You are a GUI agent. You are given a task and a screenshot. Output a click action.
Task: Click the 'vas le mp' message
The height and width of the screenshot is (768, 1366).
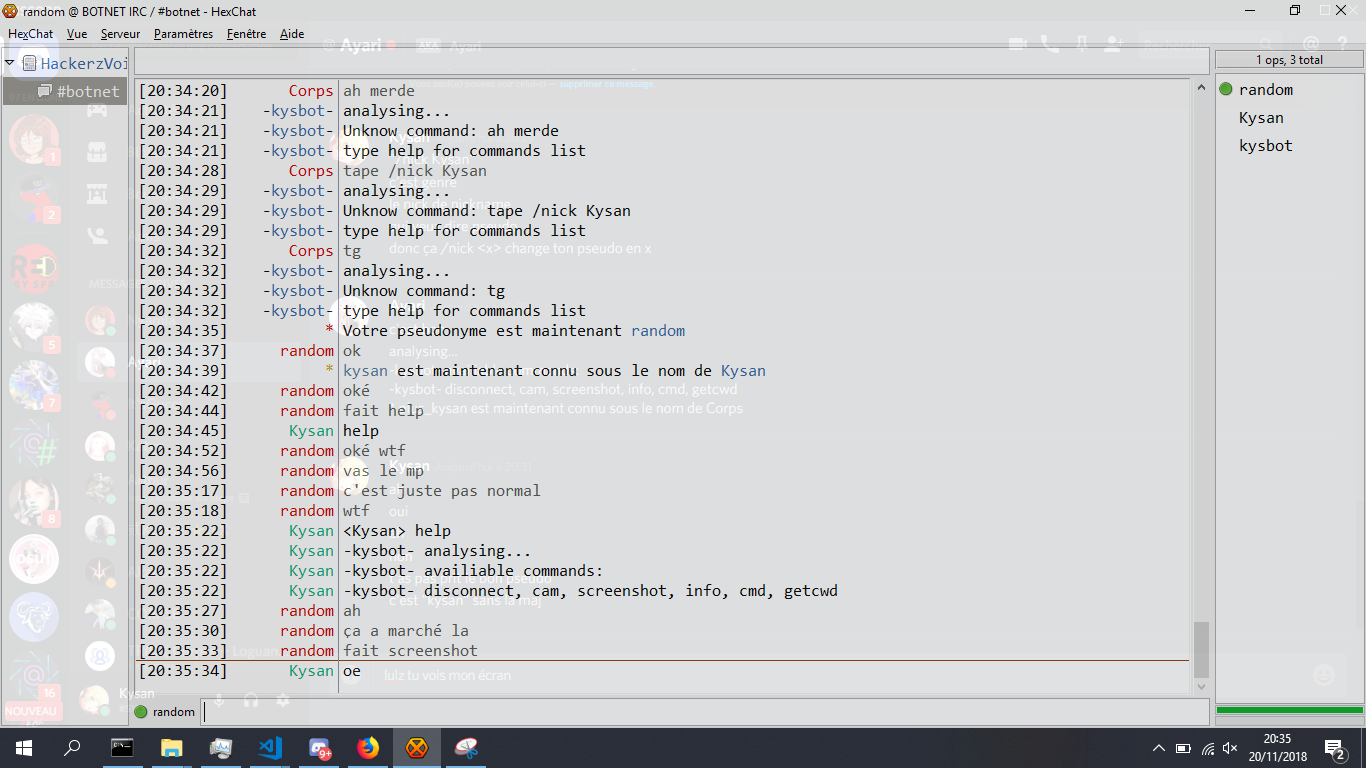(383, 471)
